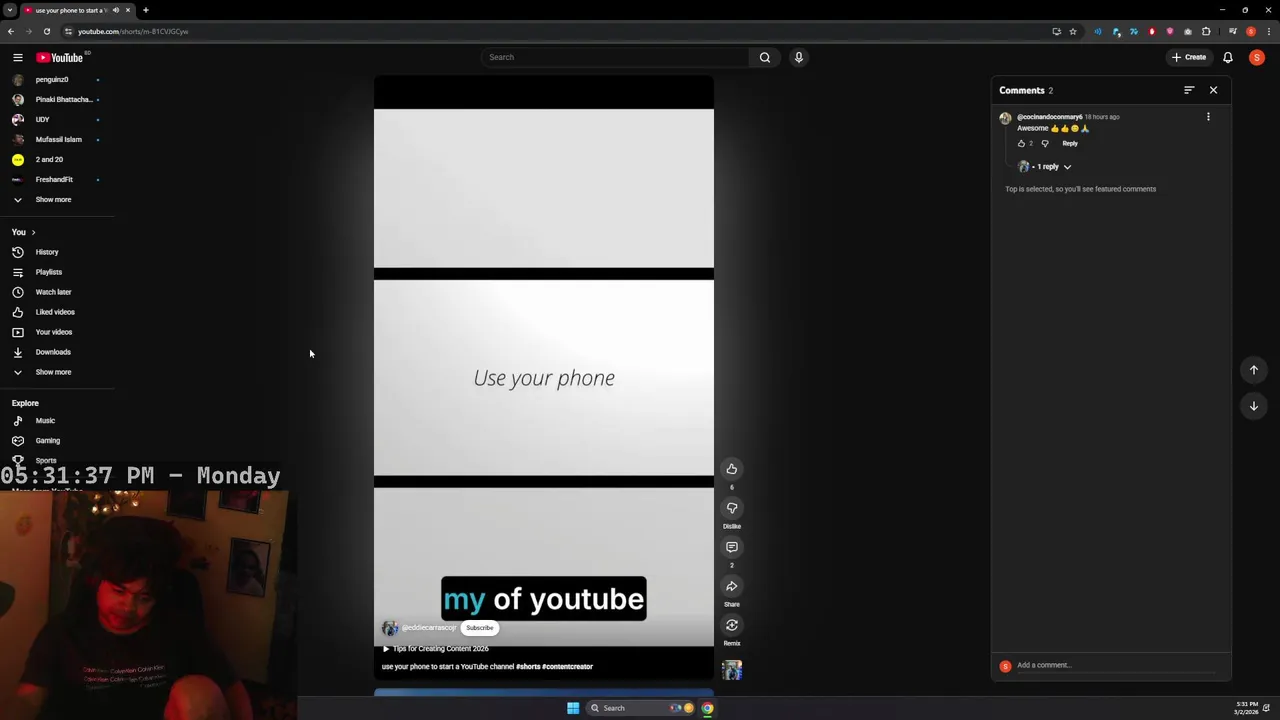Open the creator channel avatar on Short
This screenshot has width=1280, height=720.
tap(390, 628)
